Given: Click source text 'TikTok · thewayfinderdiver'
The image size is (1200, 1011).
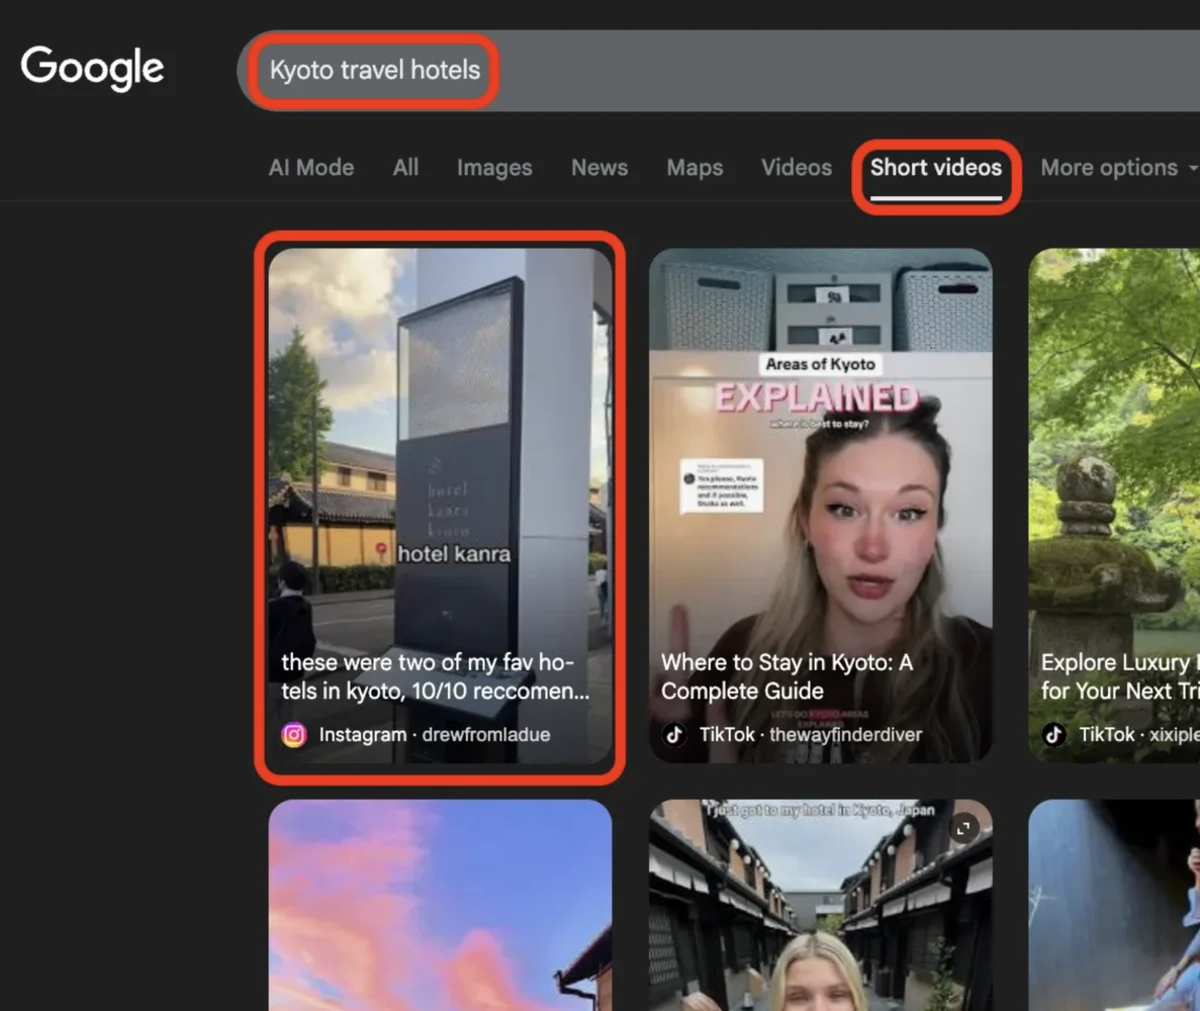Looking at the screenshot, I should tap(810, 735).
